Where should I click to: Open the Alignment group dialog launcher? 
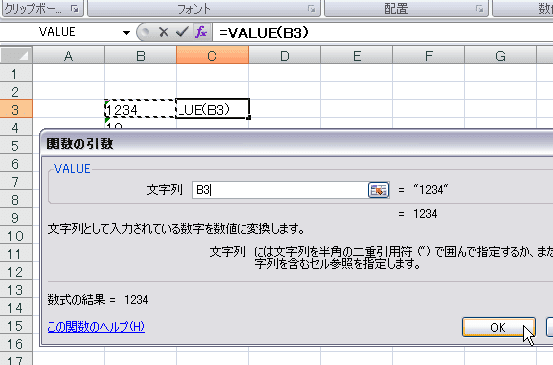(x=479, y=8)
